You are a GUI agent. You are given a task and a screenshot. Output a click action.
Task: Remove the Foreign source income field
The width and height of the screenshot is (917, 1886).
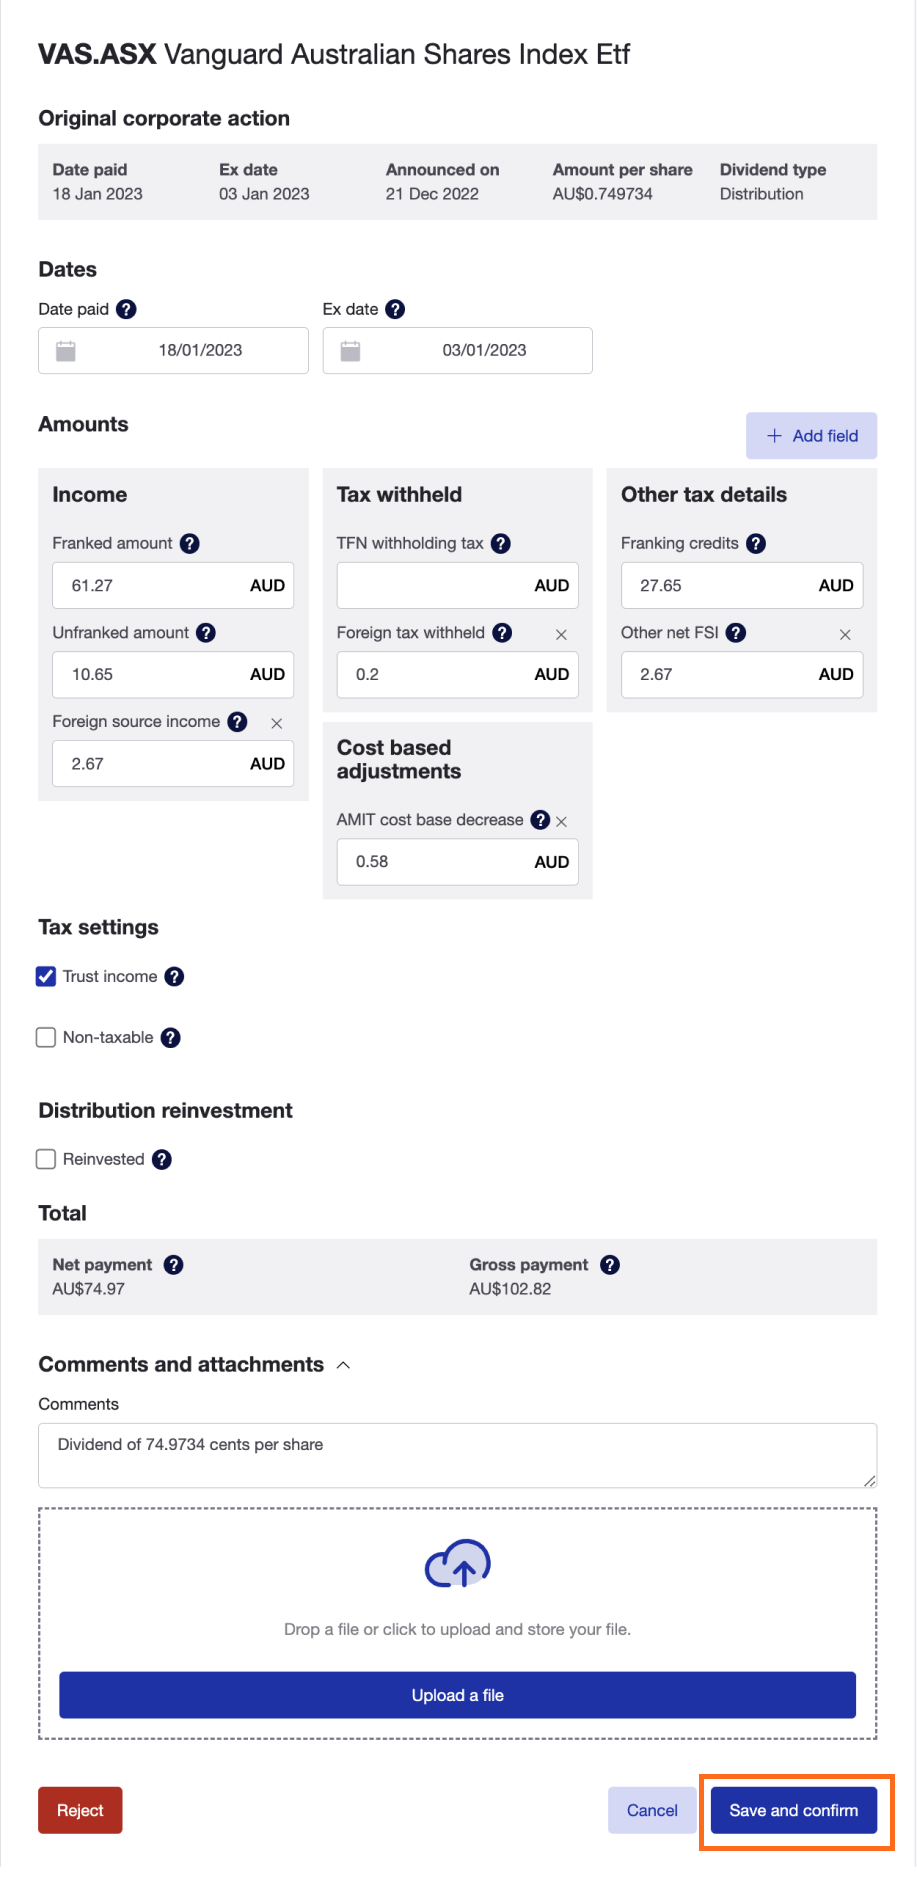point(276,723)
